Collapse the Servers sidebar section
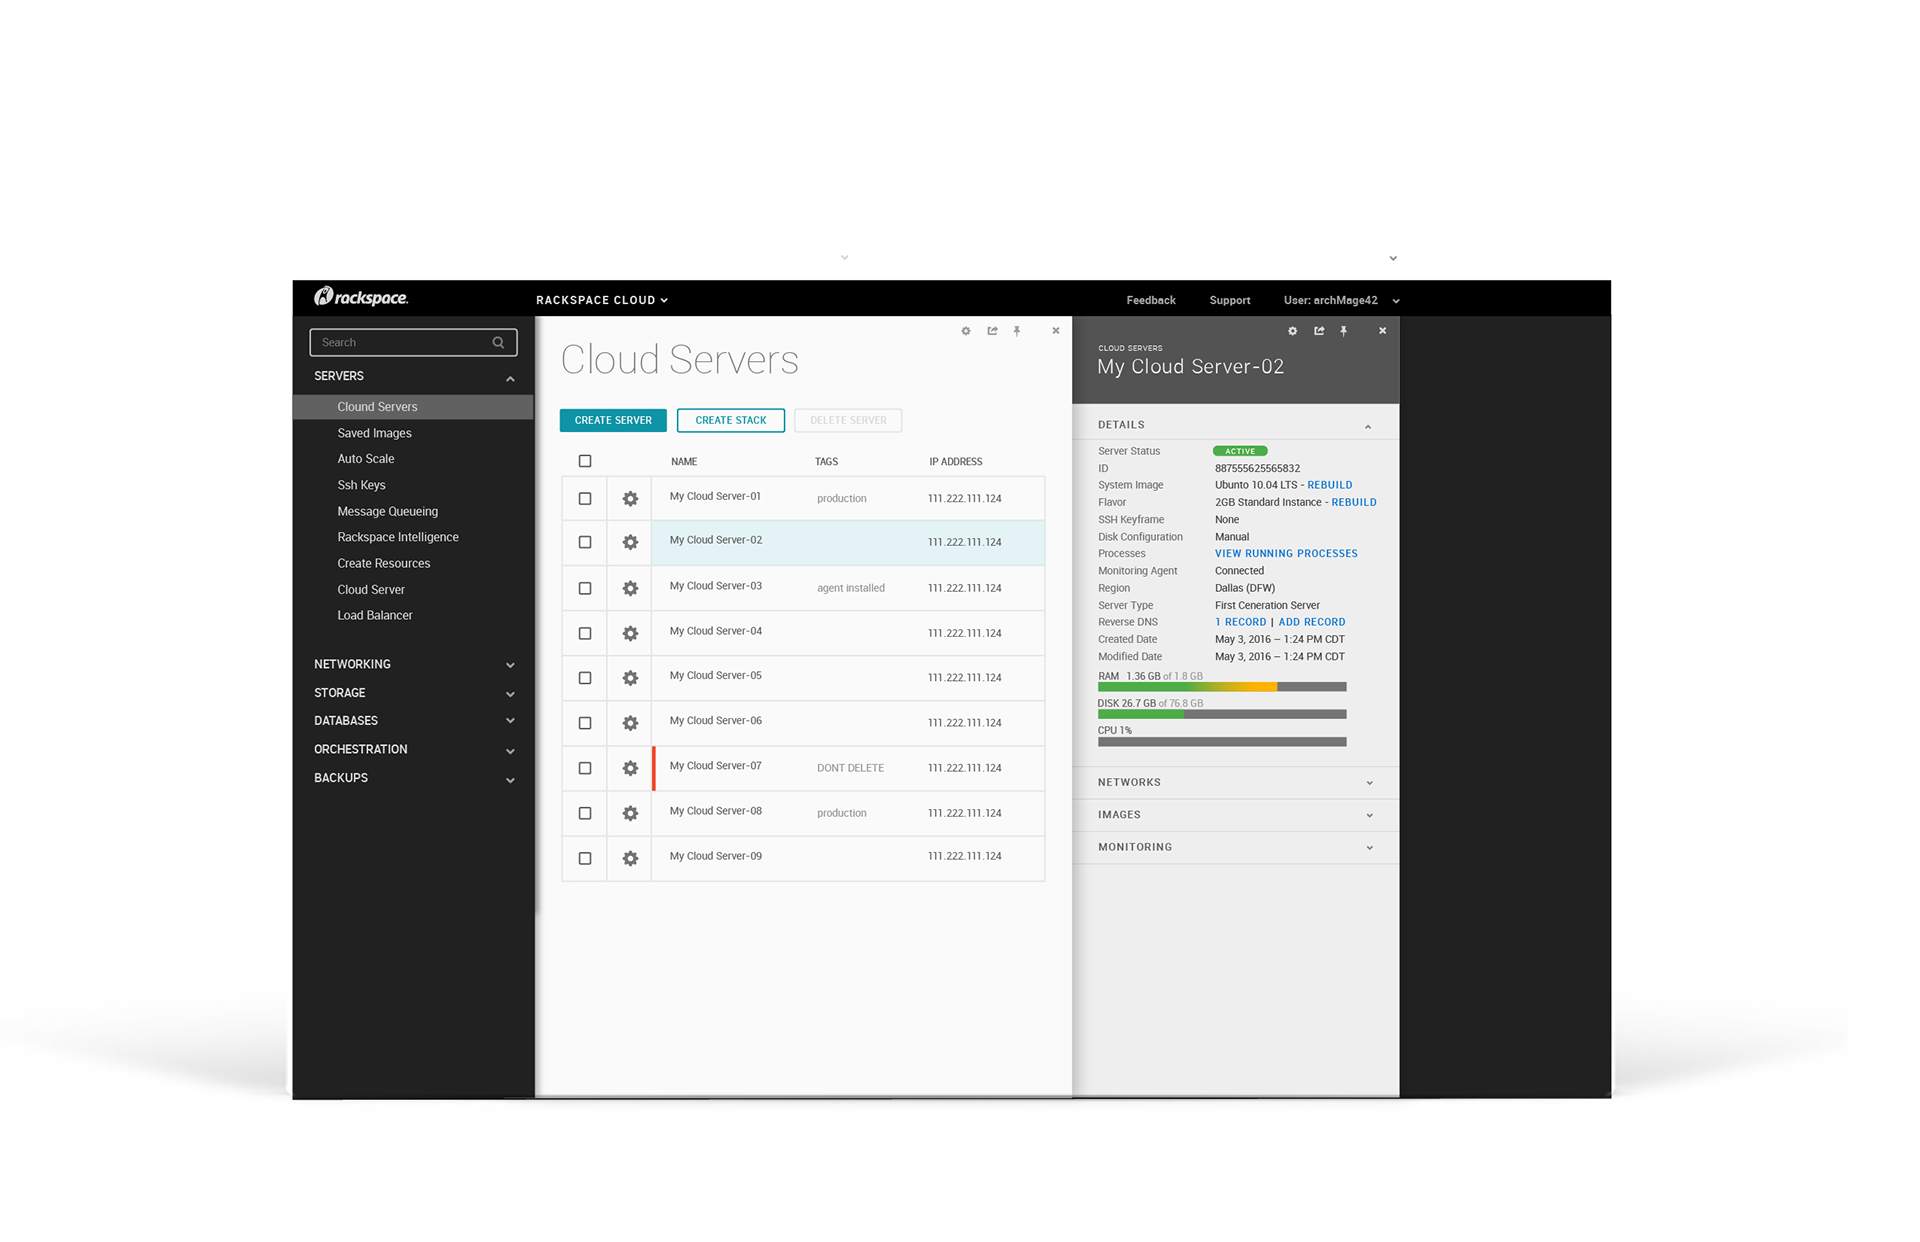The image size is (1920, 1242). 510,379
